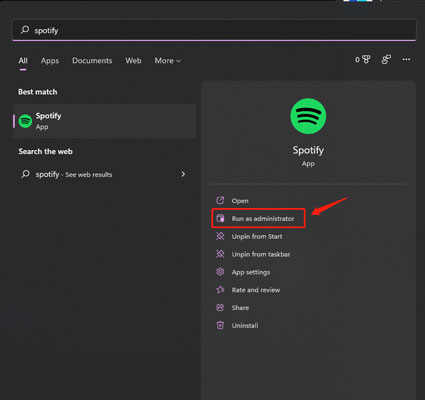The width and height of the screenshot is (425, 400).
Task: Switch to the Apps tab
Action: pyautogui.click(x=50, y=61)
